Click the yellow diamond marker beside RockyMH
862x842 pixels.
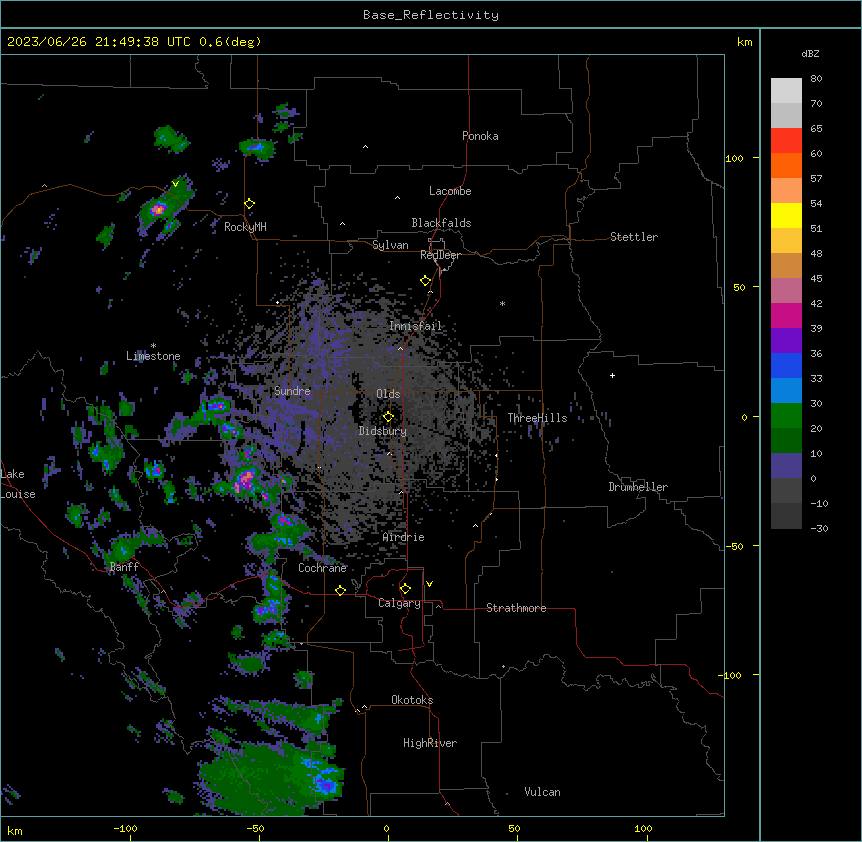(250, 204)
